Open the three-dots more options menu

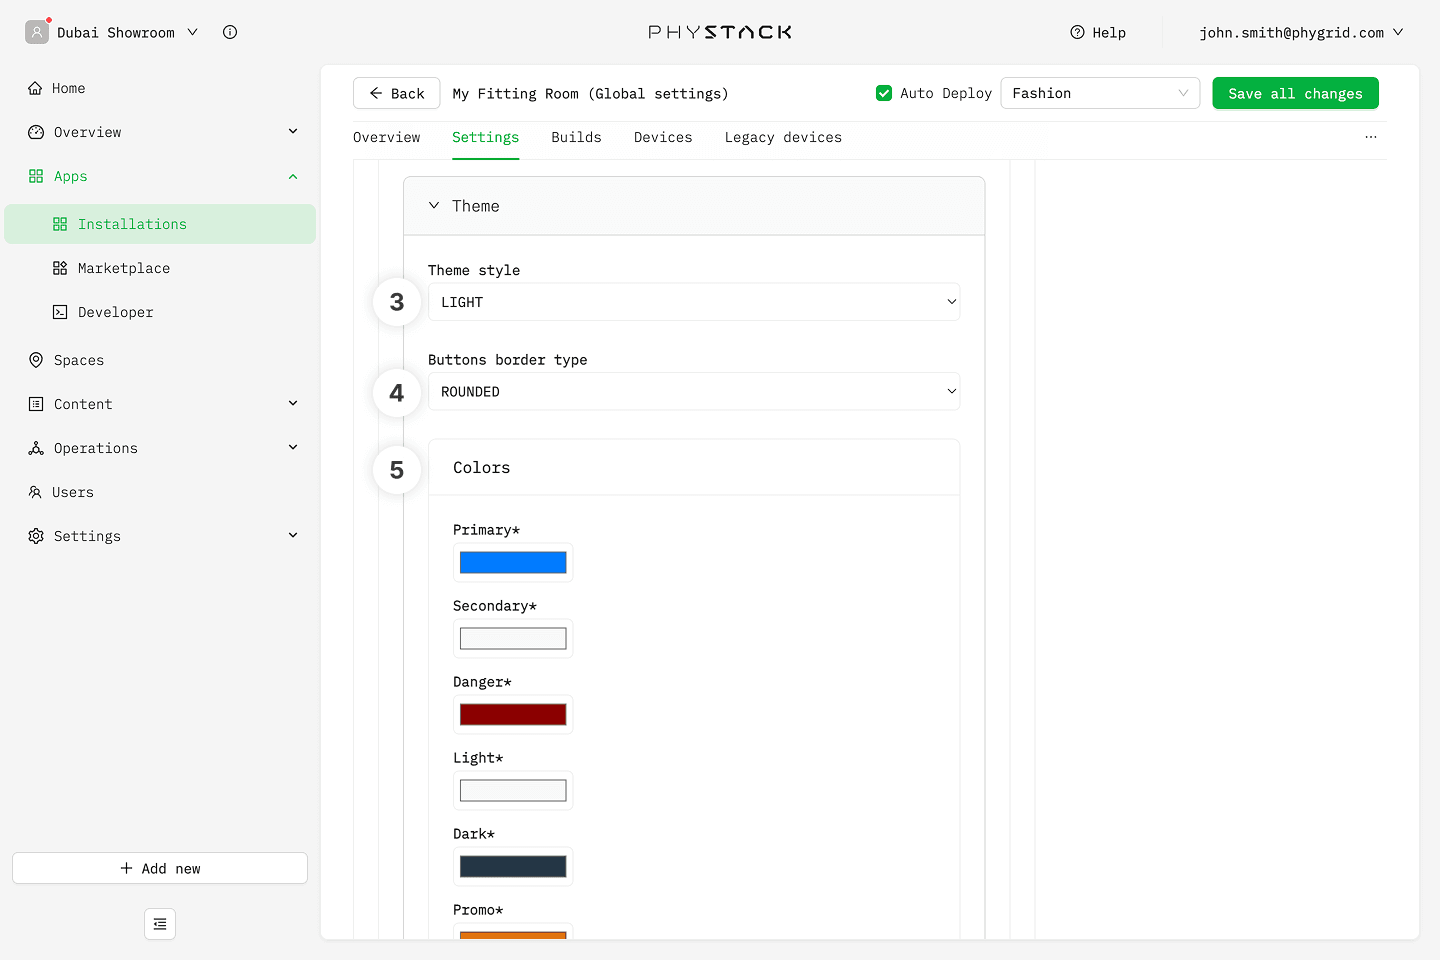[1371, 137]
